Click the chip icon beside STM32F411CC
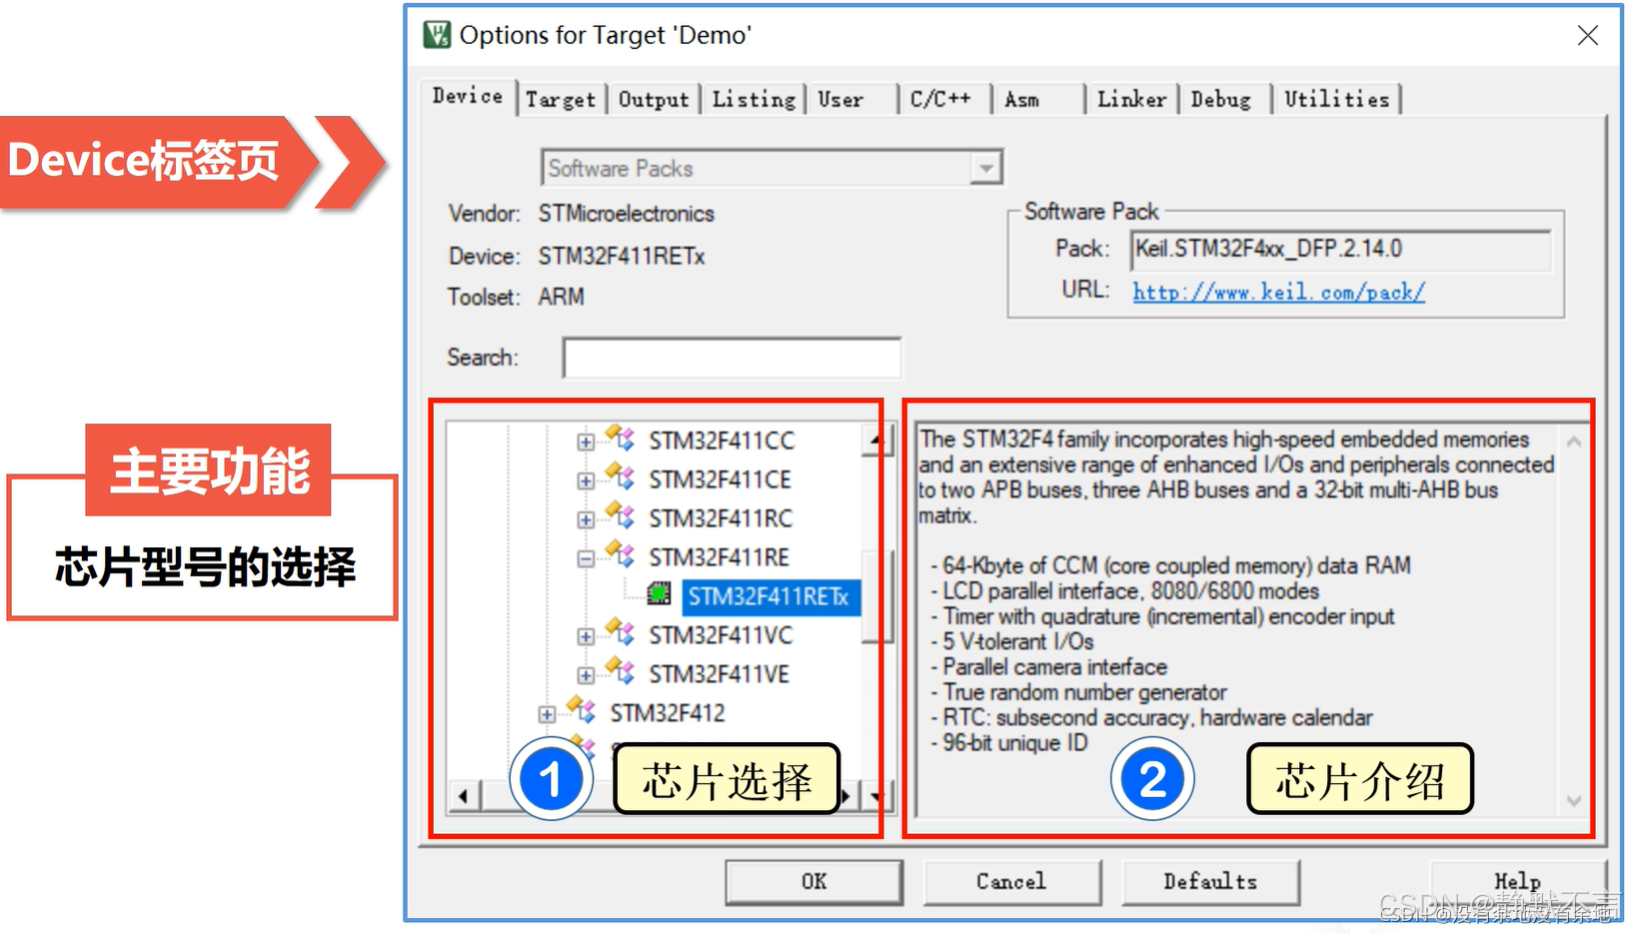Screen dimensions: 1627x933 (x=619, y=437)
